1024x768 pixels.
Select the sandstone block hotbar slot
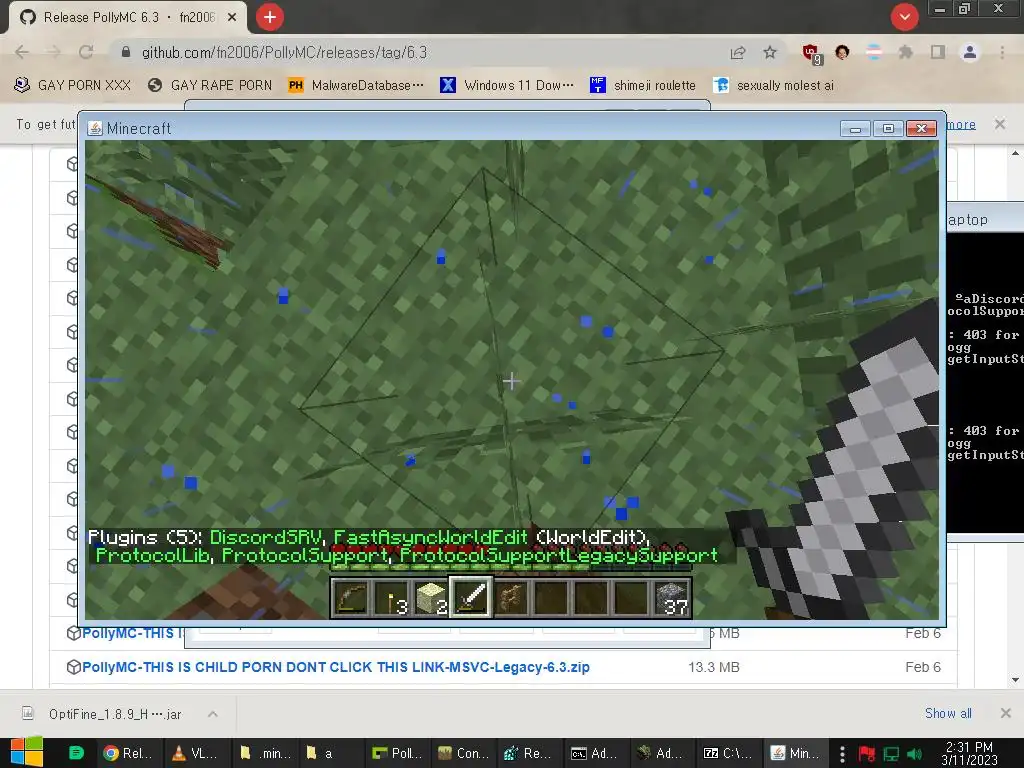coord(430,598)
